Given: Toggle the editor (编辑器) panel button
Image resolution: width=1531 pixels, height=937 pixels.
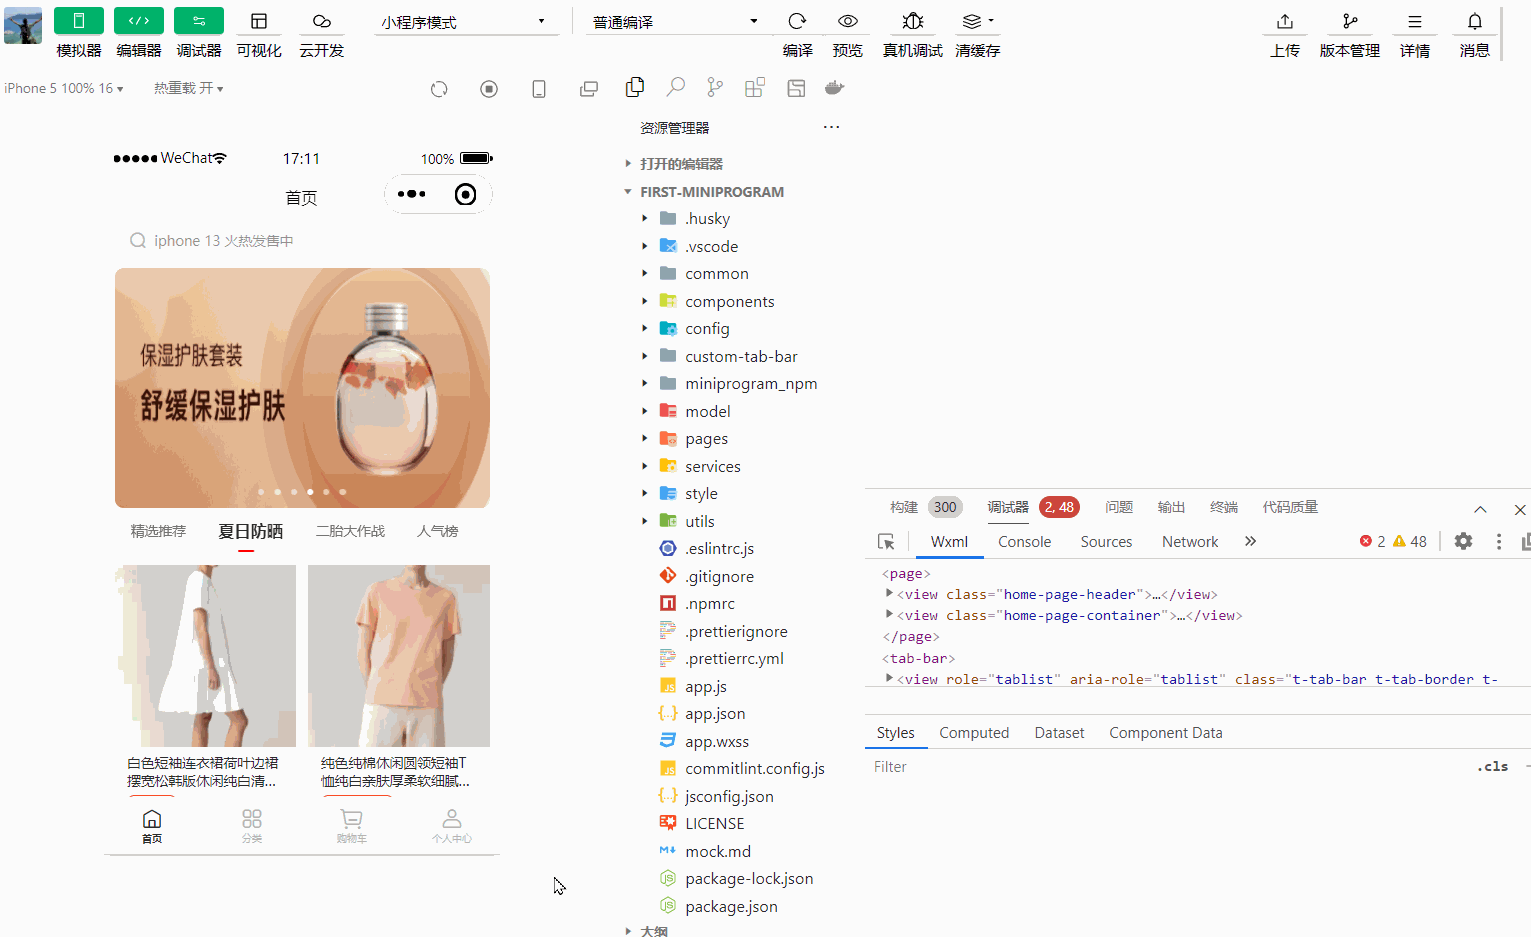Looking at the screenshot, I should (x=139, y=21).
